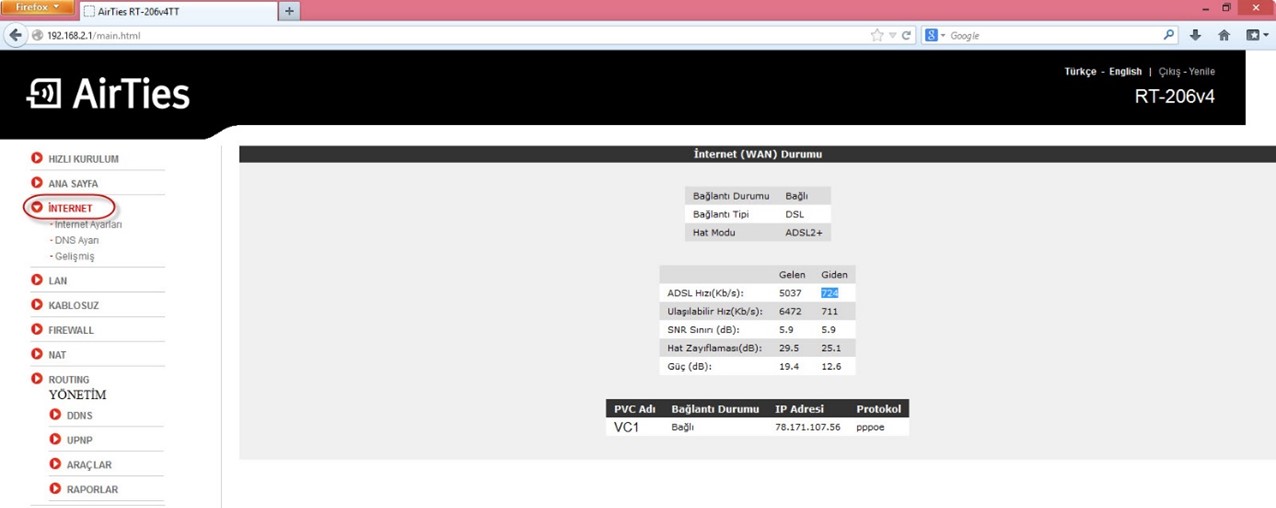Switch language to English
The image size is (1276, 508).
1125,72
